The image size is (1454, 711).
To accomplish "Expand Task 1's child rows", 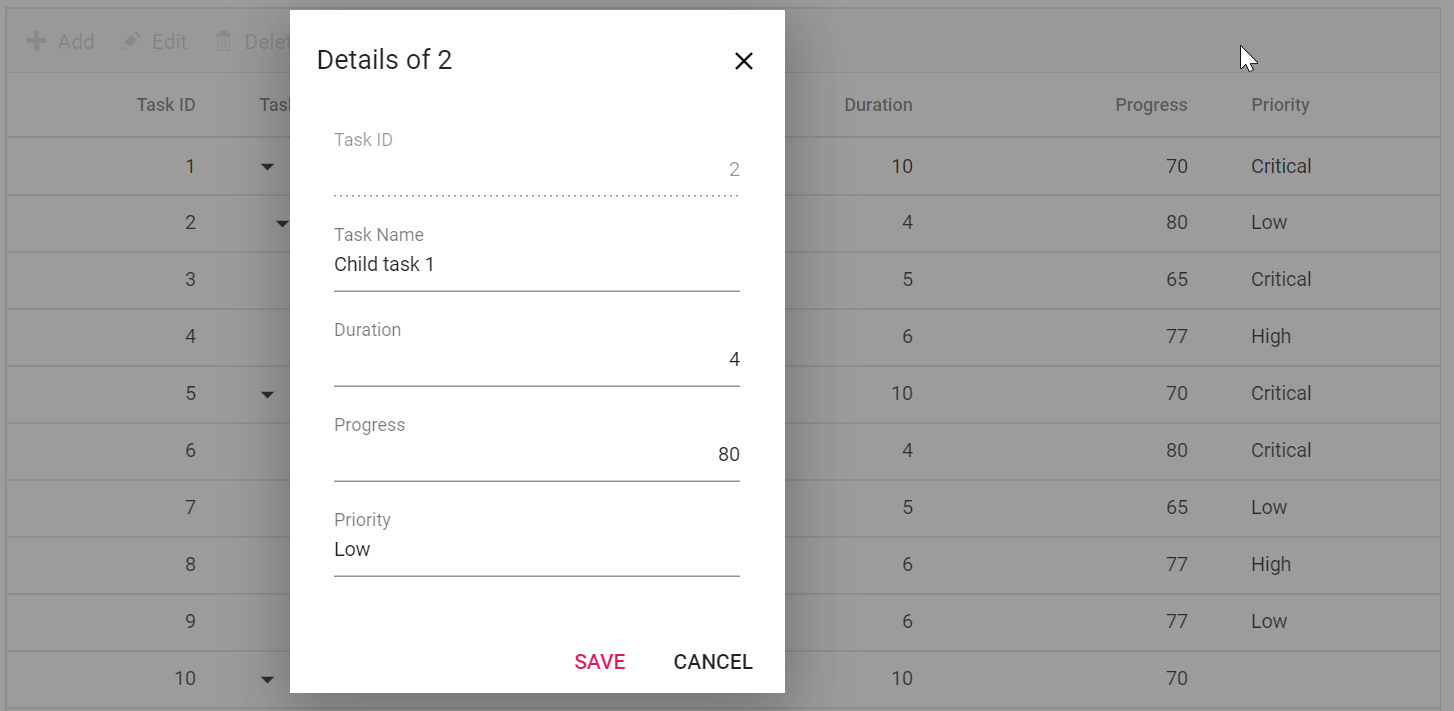I will pyautogui.click(x=267, y=167).
